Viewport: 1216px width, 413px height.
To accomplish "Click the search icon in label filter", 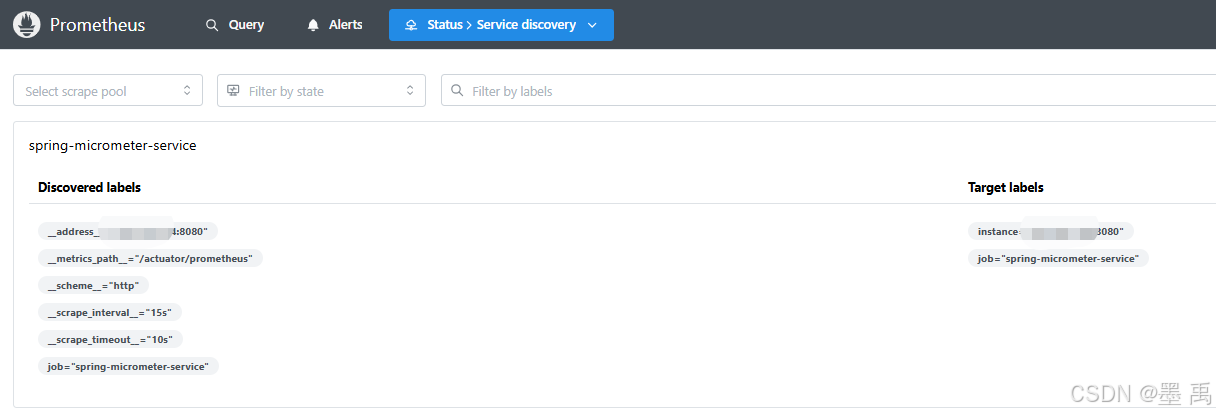I will click(x=457, y=90).
